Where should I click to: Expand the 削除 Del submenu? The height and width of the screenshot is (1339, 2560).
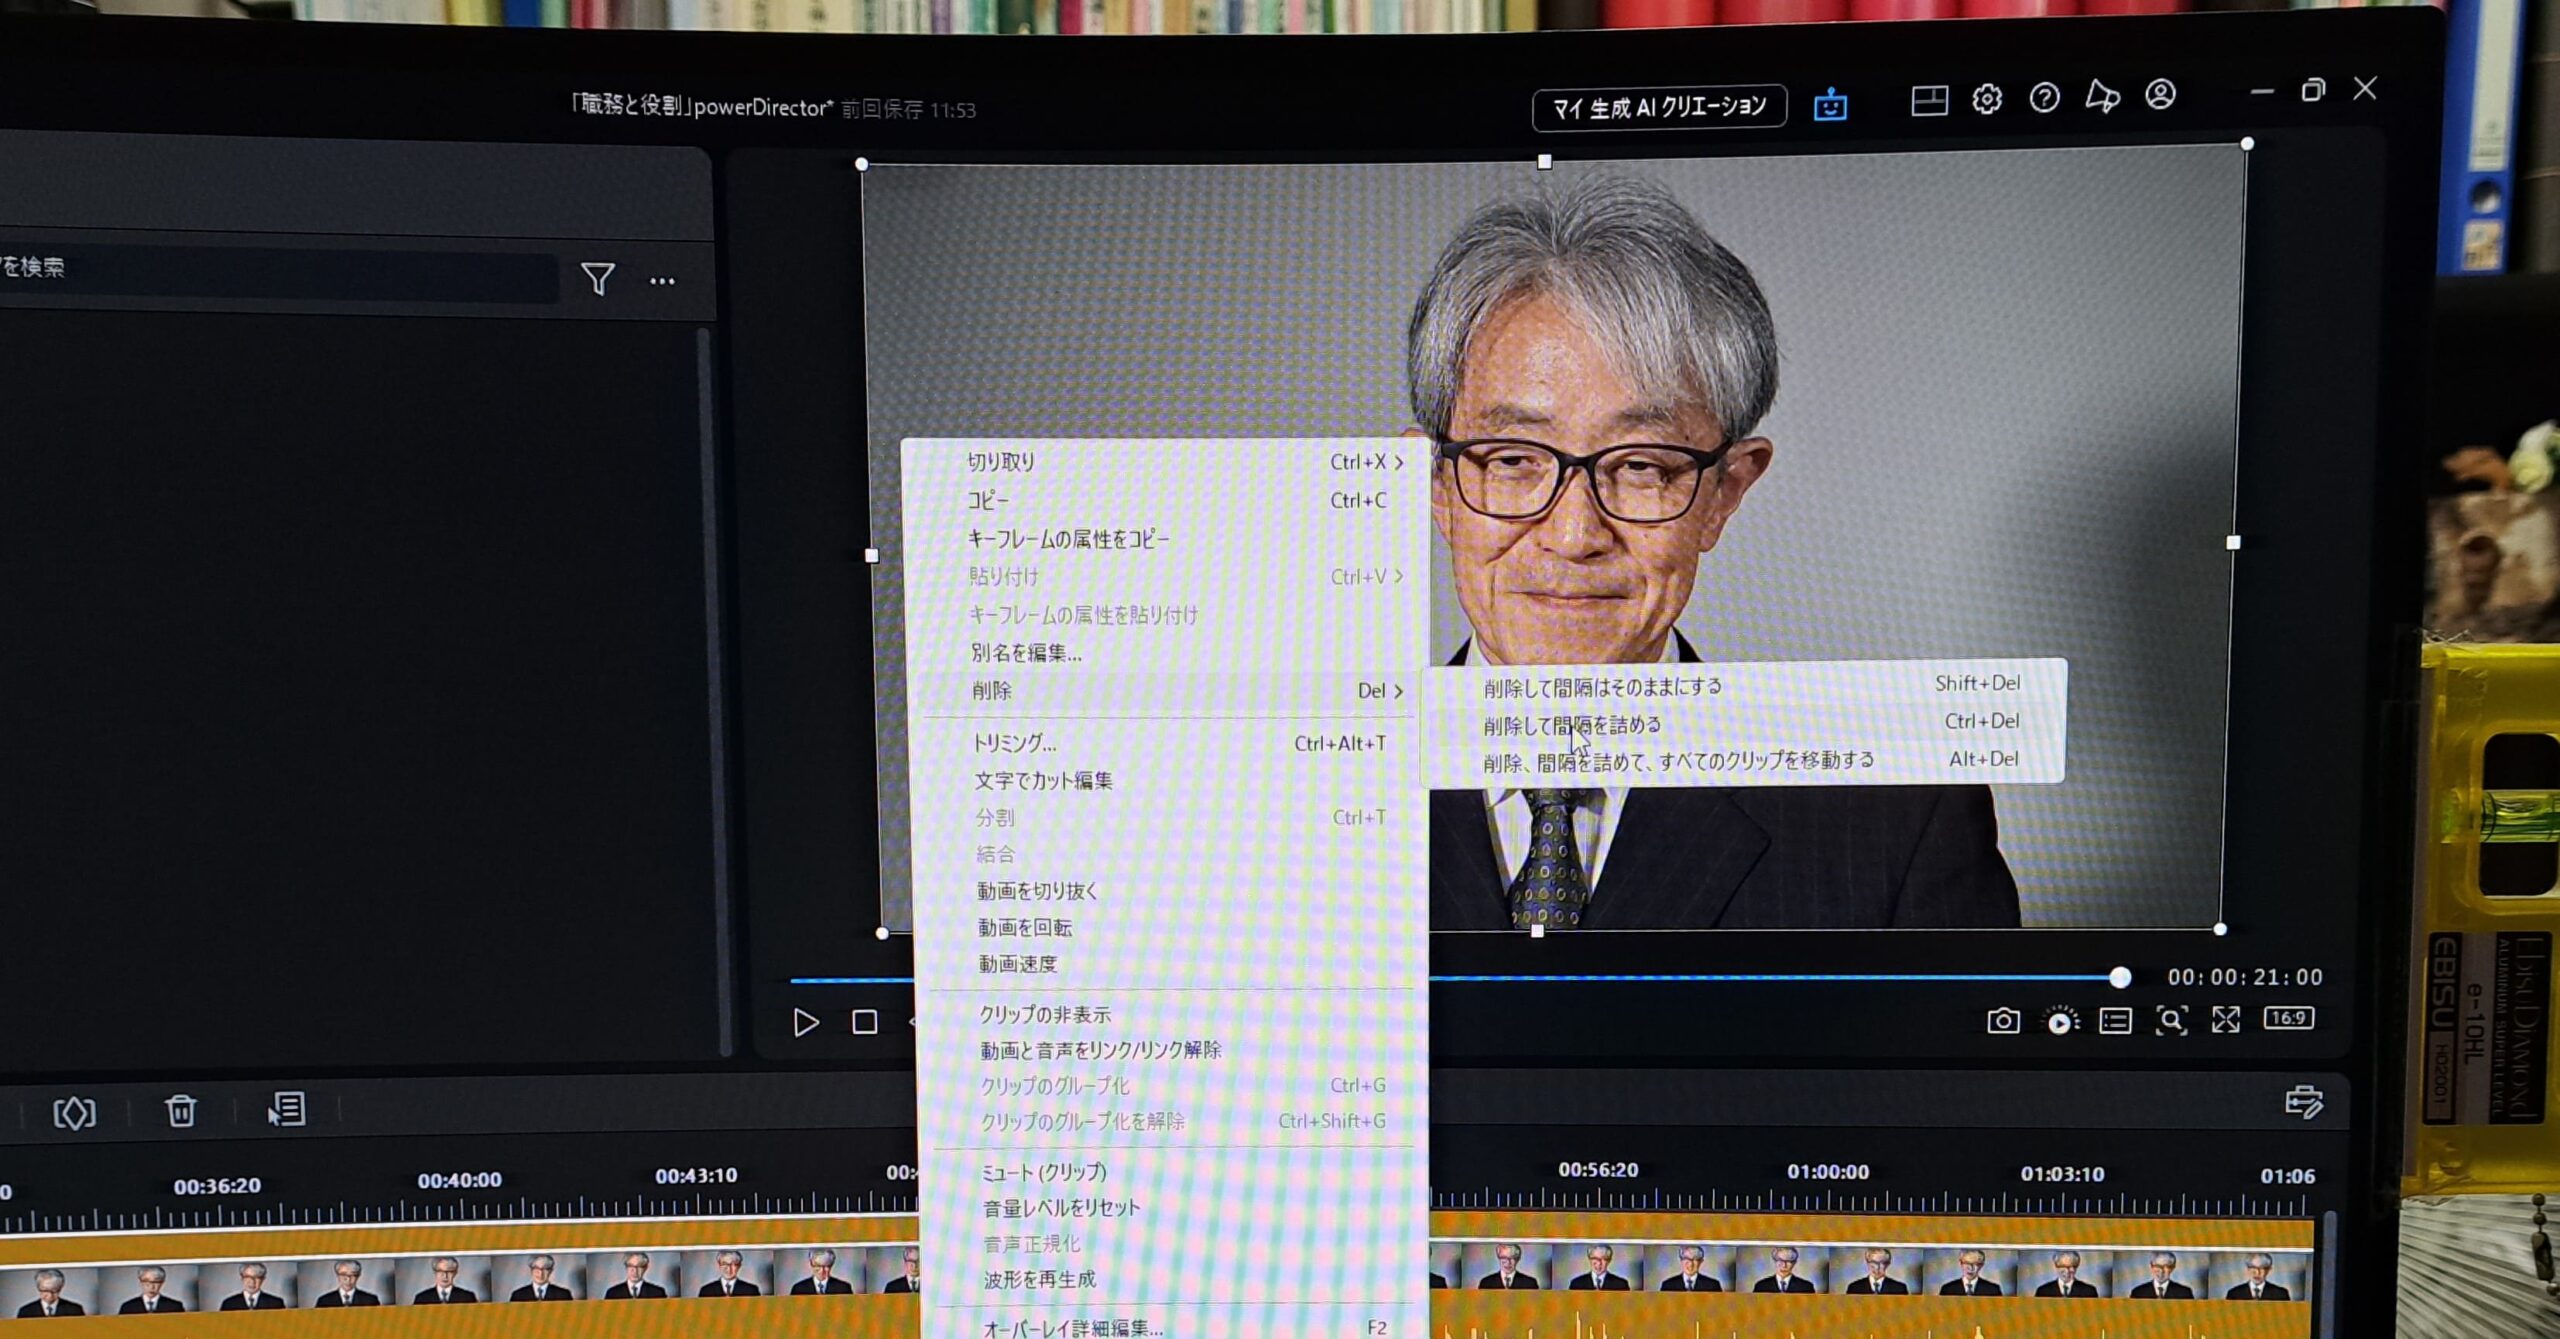1165,690
